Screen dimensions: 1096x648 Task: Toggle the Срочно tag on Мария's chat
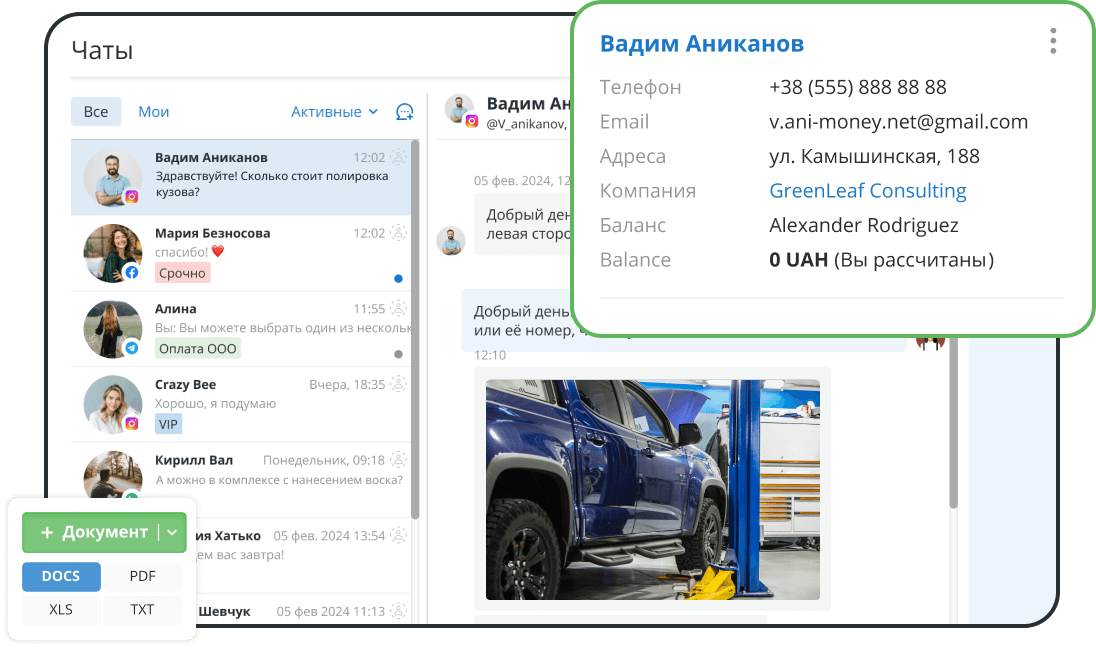point(182,272)
